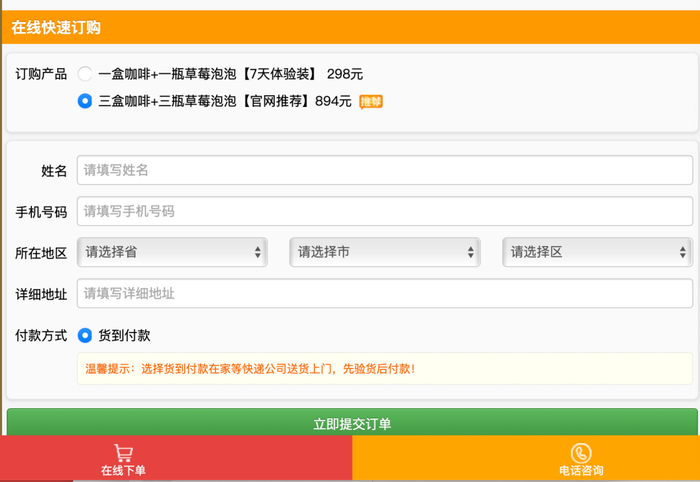Click the 订购产品 label
This screenshot has height=482, width=700.
click(41, 74)
